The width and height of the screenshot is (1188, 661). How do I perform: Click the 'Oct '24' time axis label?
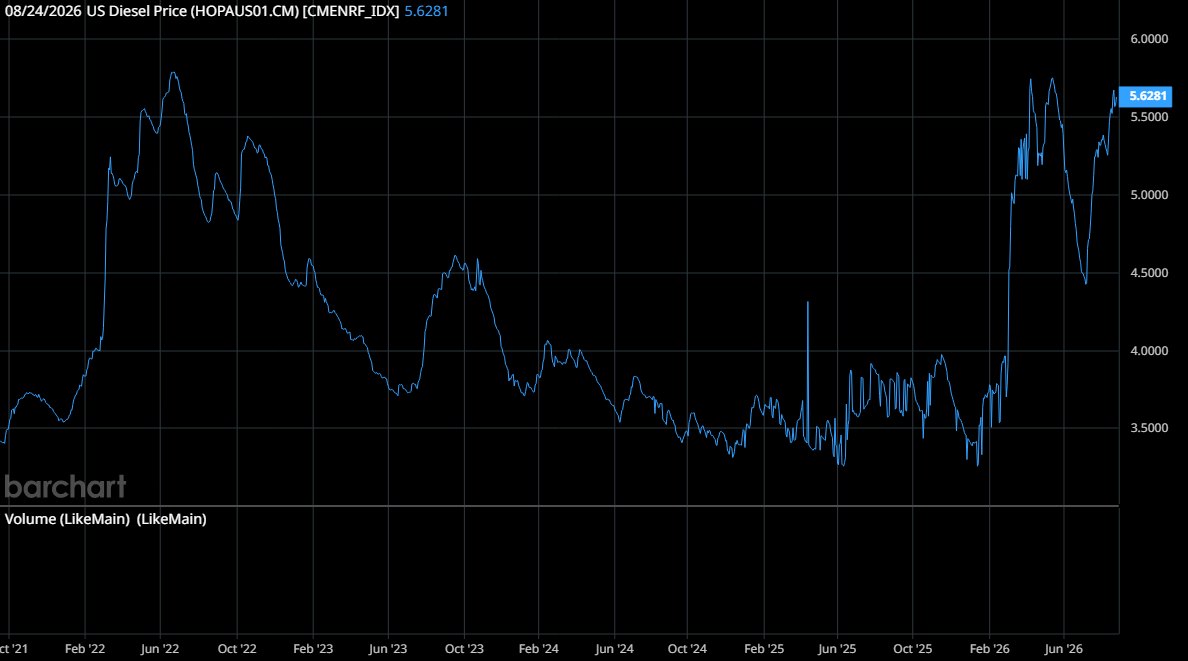coord(687,649)
